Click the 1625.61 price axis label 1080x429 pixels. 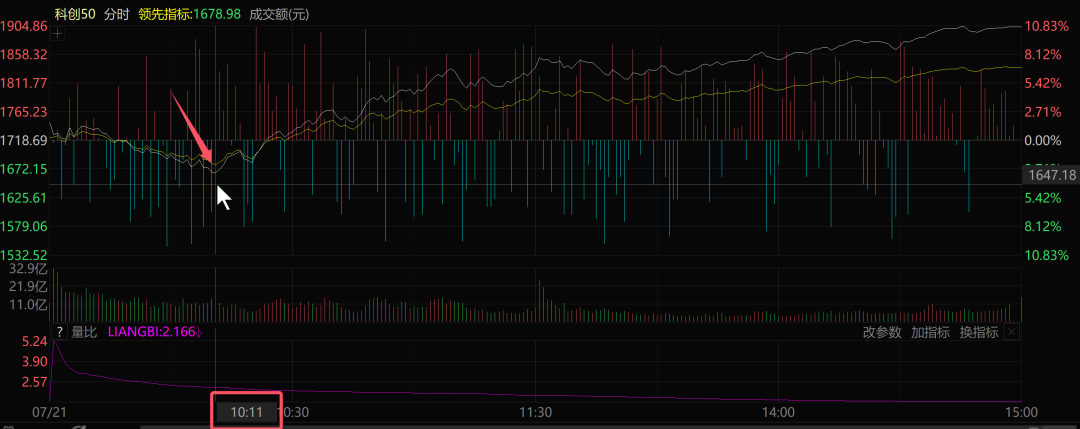click(23, 198)
